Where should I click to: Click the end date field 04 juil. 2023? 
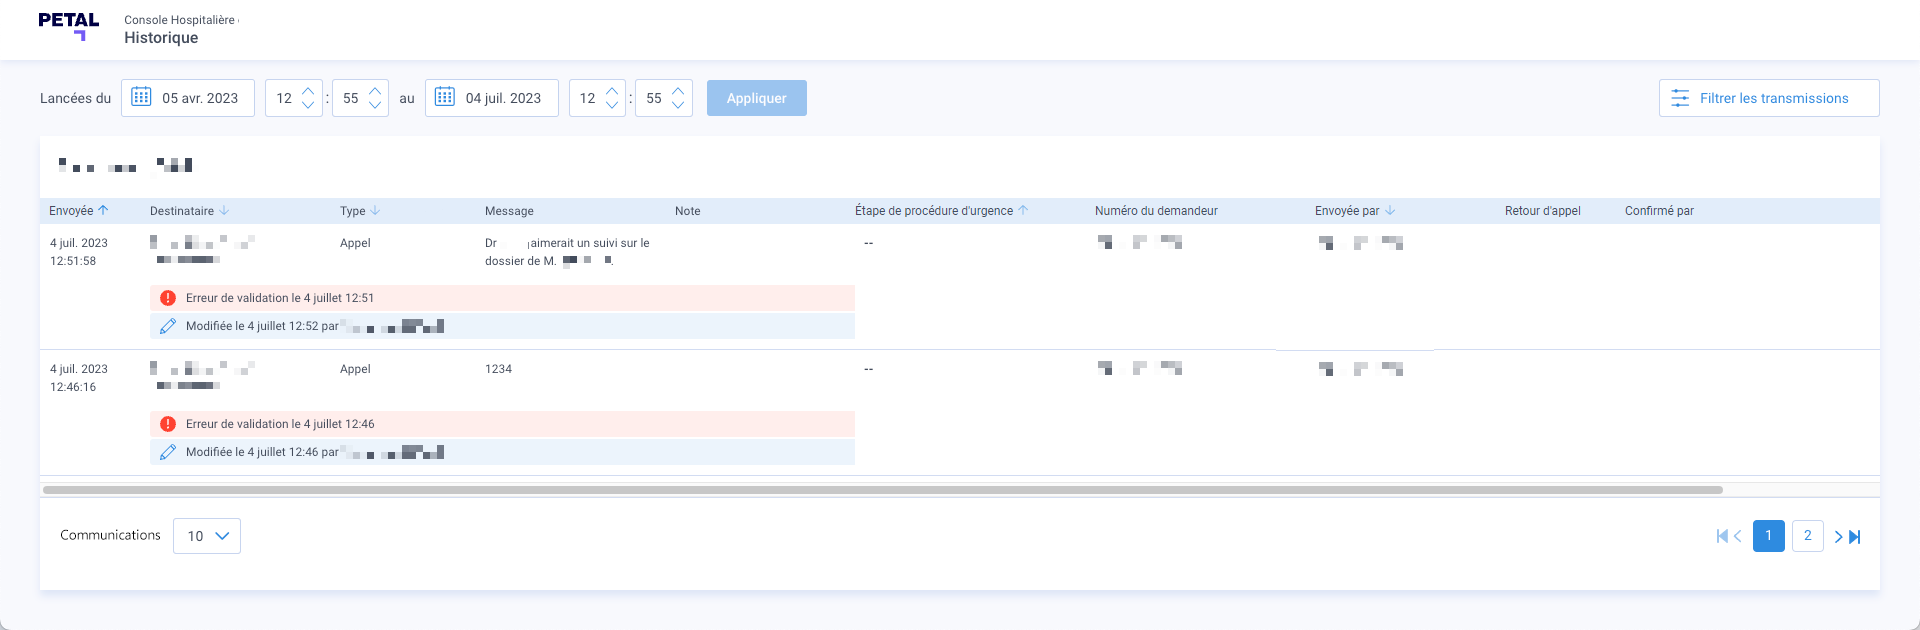(x=492, y=98)
